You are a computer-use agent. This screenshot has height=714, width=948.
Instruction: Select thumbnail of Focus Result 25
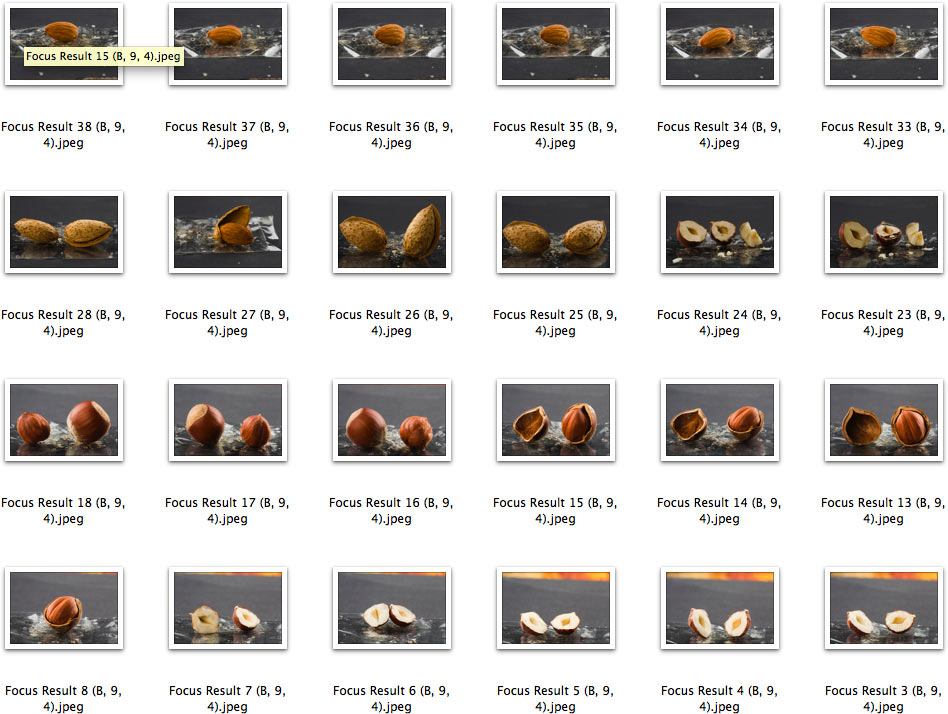[556, 232]
